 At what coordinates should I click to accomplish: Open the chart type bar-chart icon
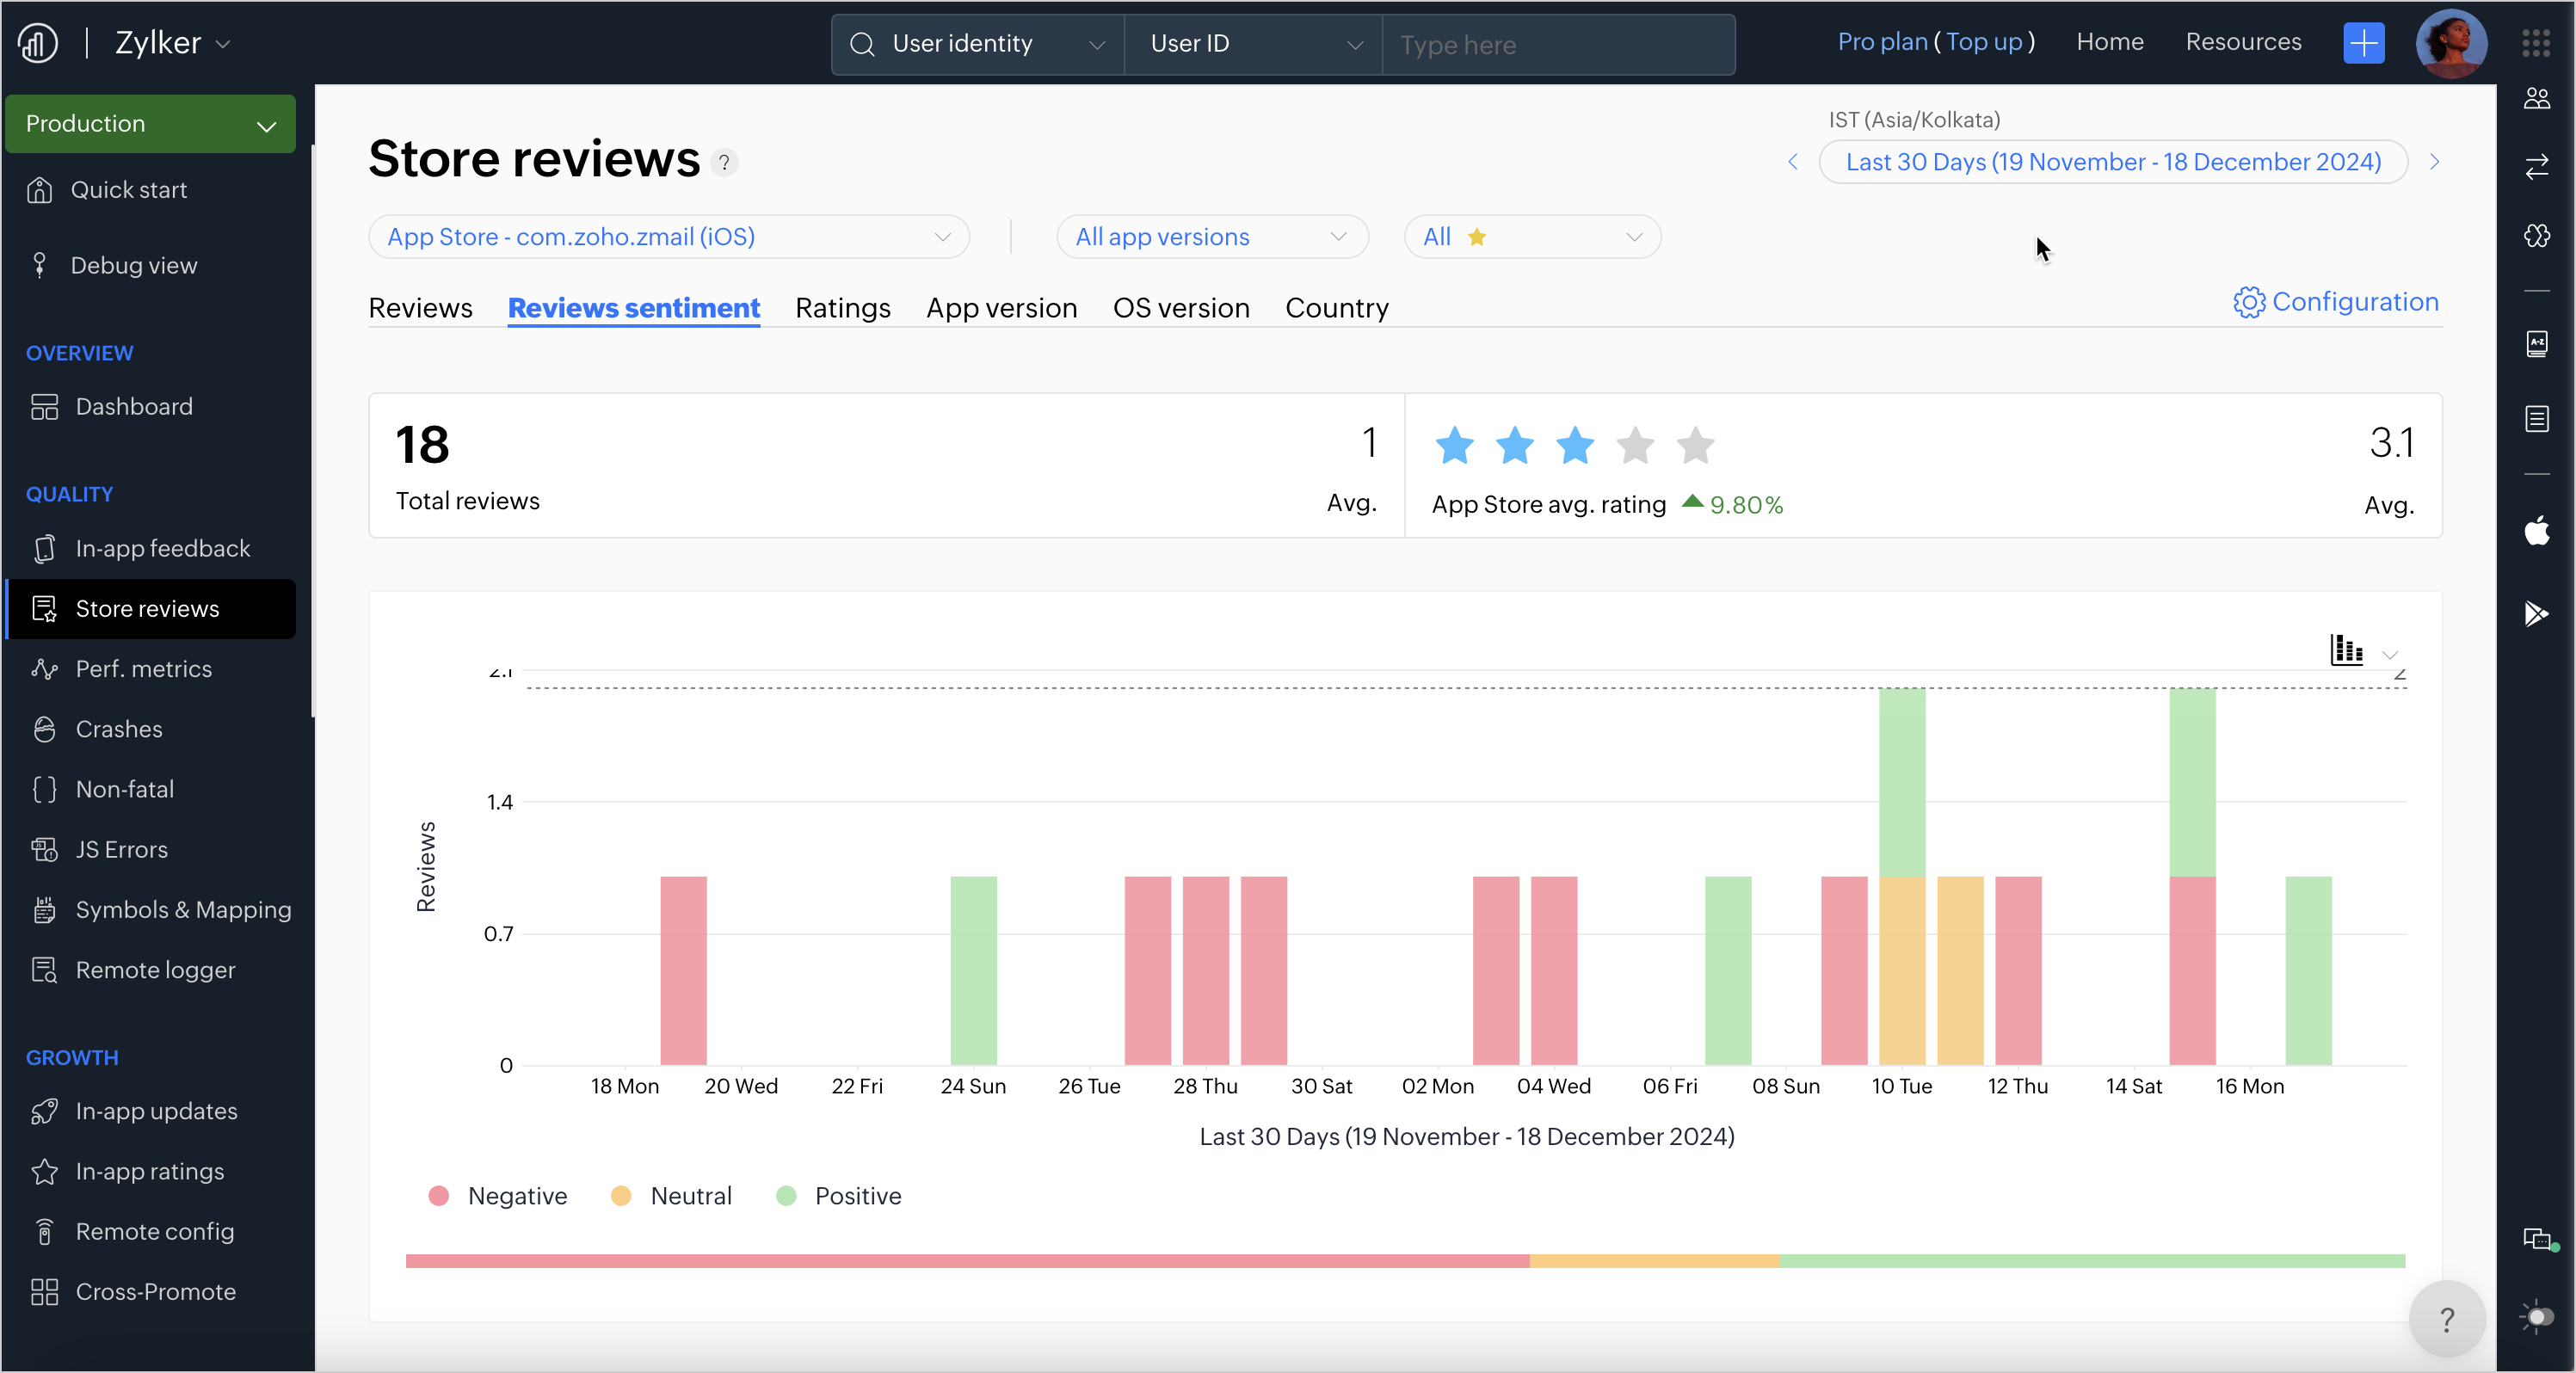[2346, 650]
